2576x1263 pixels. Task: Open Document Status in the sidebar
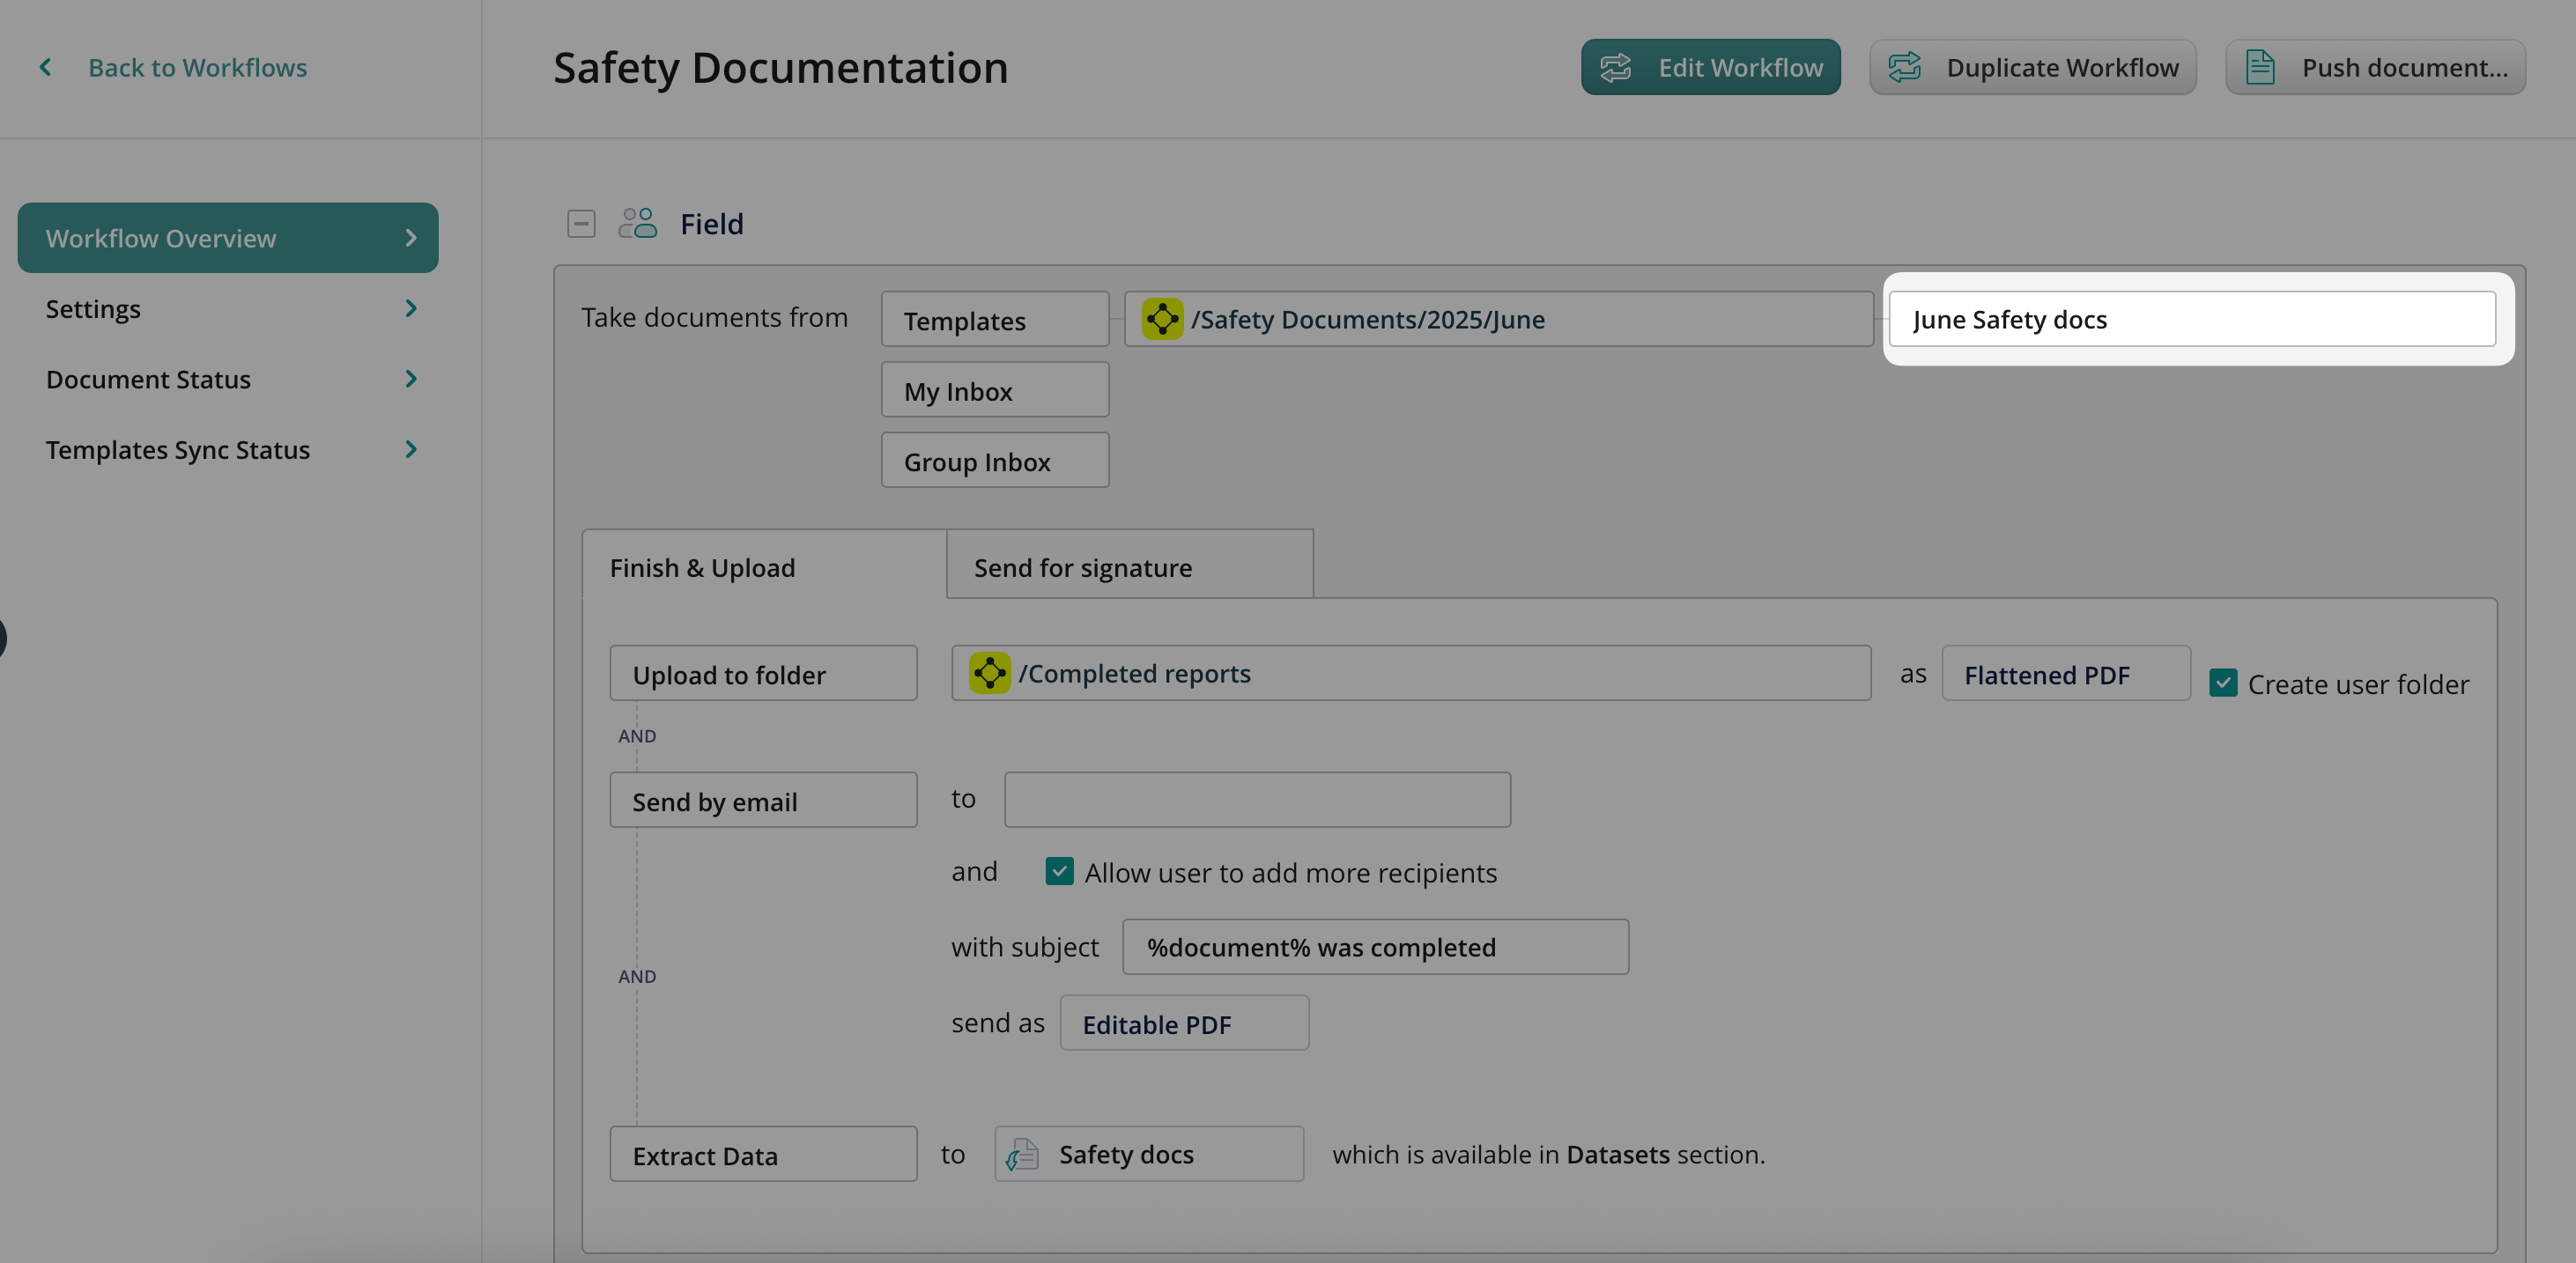pyautogui.click(x=148, y=379)
